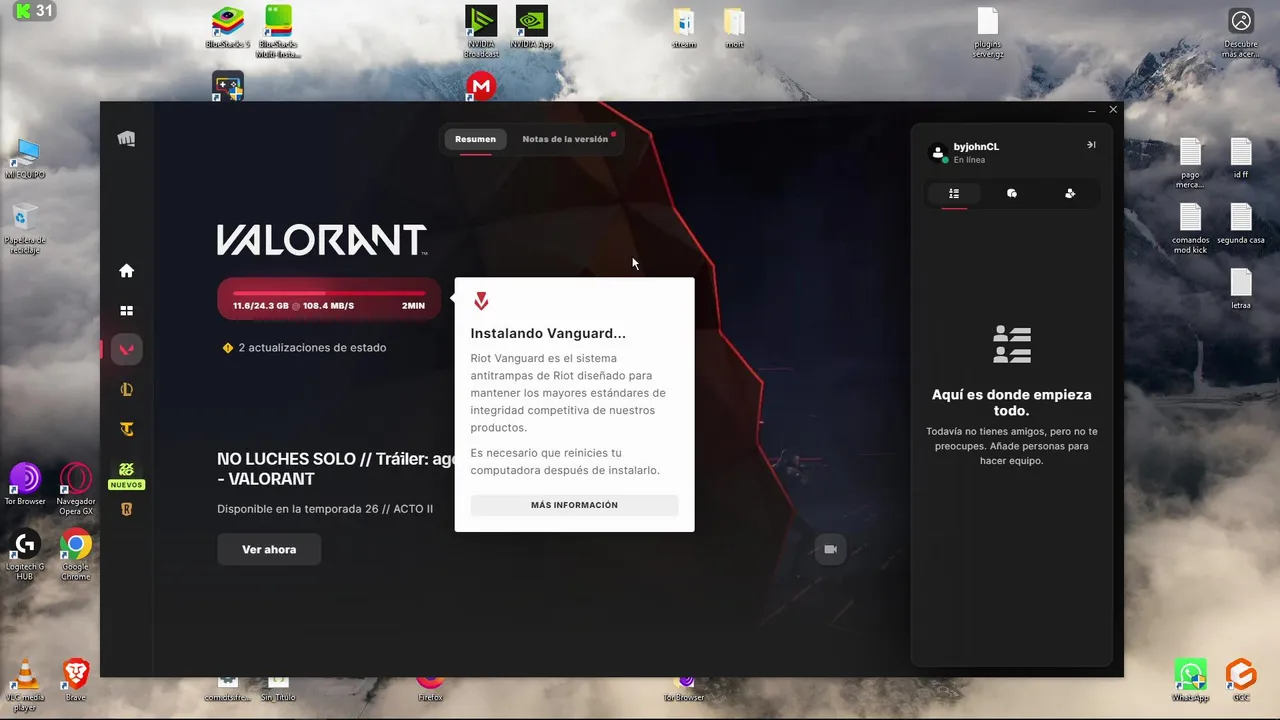Image resolution: width=1280 pixels, height=720 pixels.
Task: Click 'Aquí es donde empieza todo.' text
Action: click(1012, 403)
